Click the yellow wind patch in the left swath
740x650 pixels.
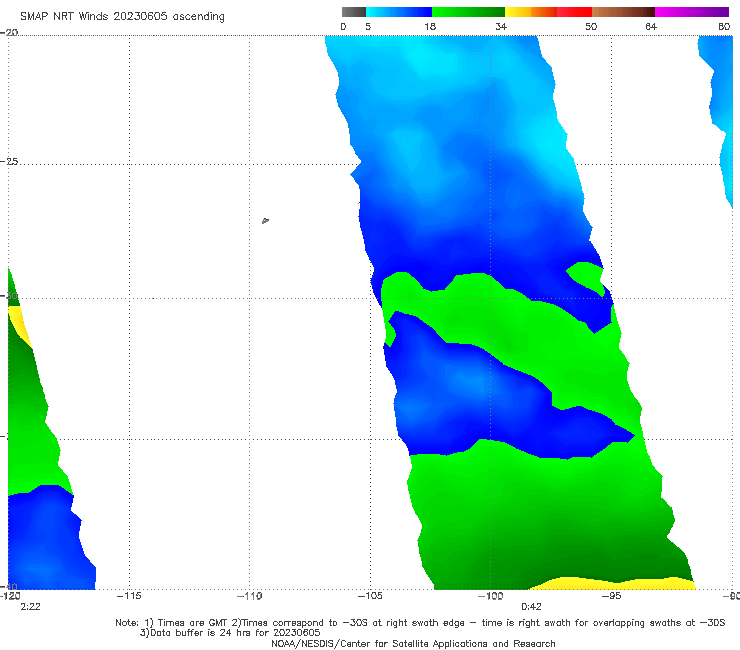19,326
